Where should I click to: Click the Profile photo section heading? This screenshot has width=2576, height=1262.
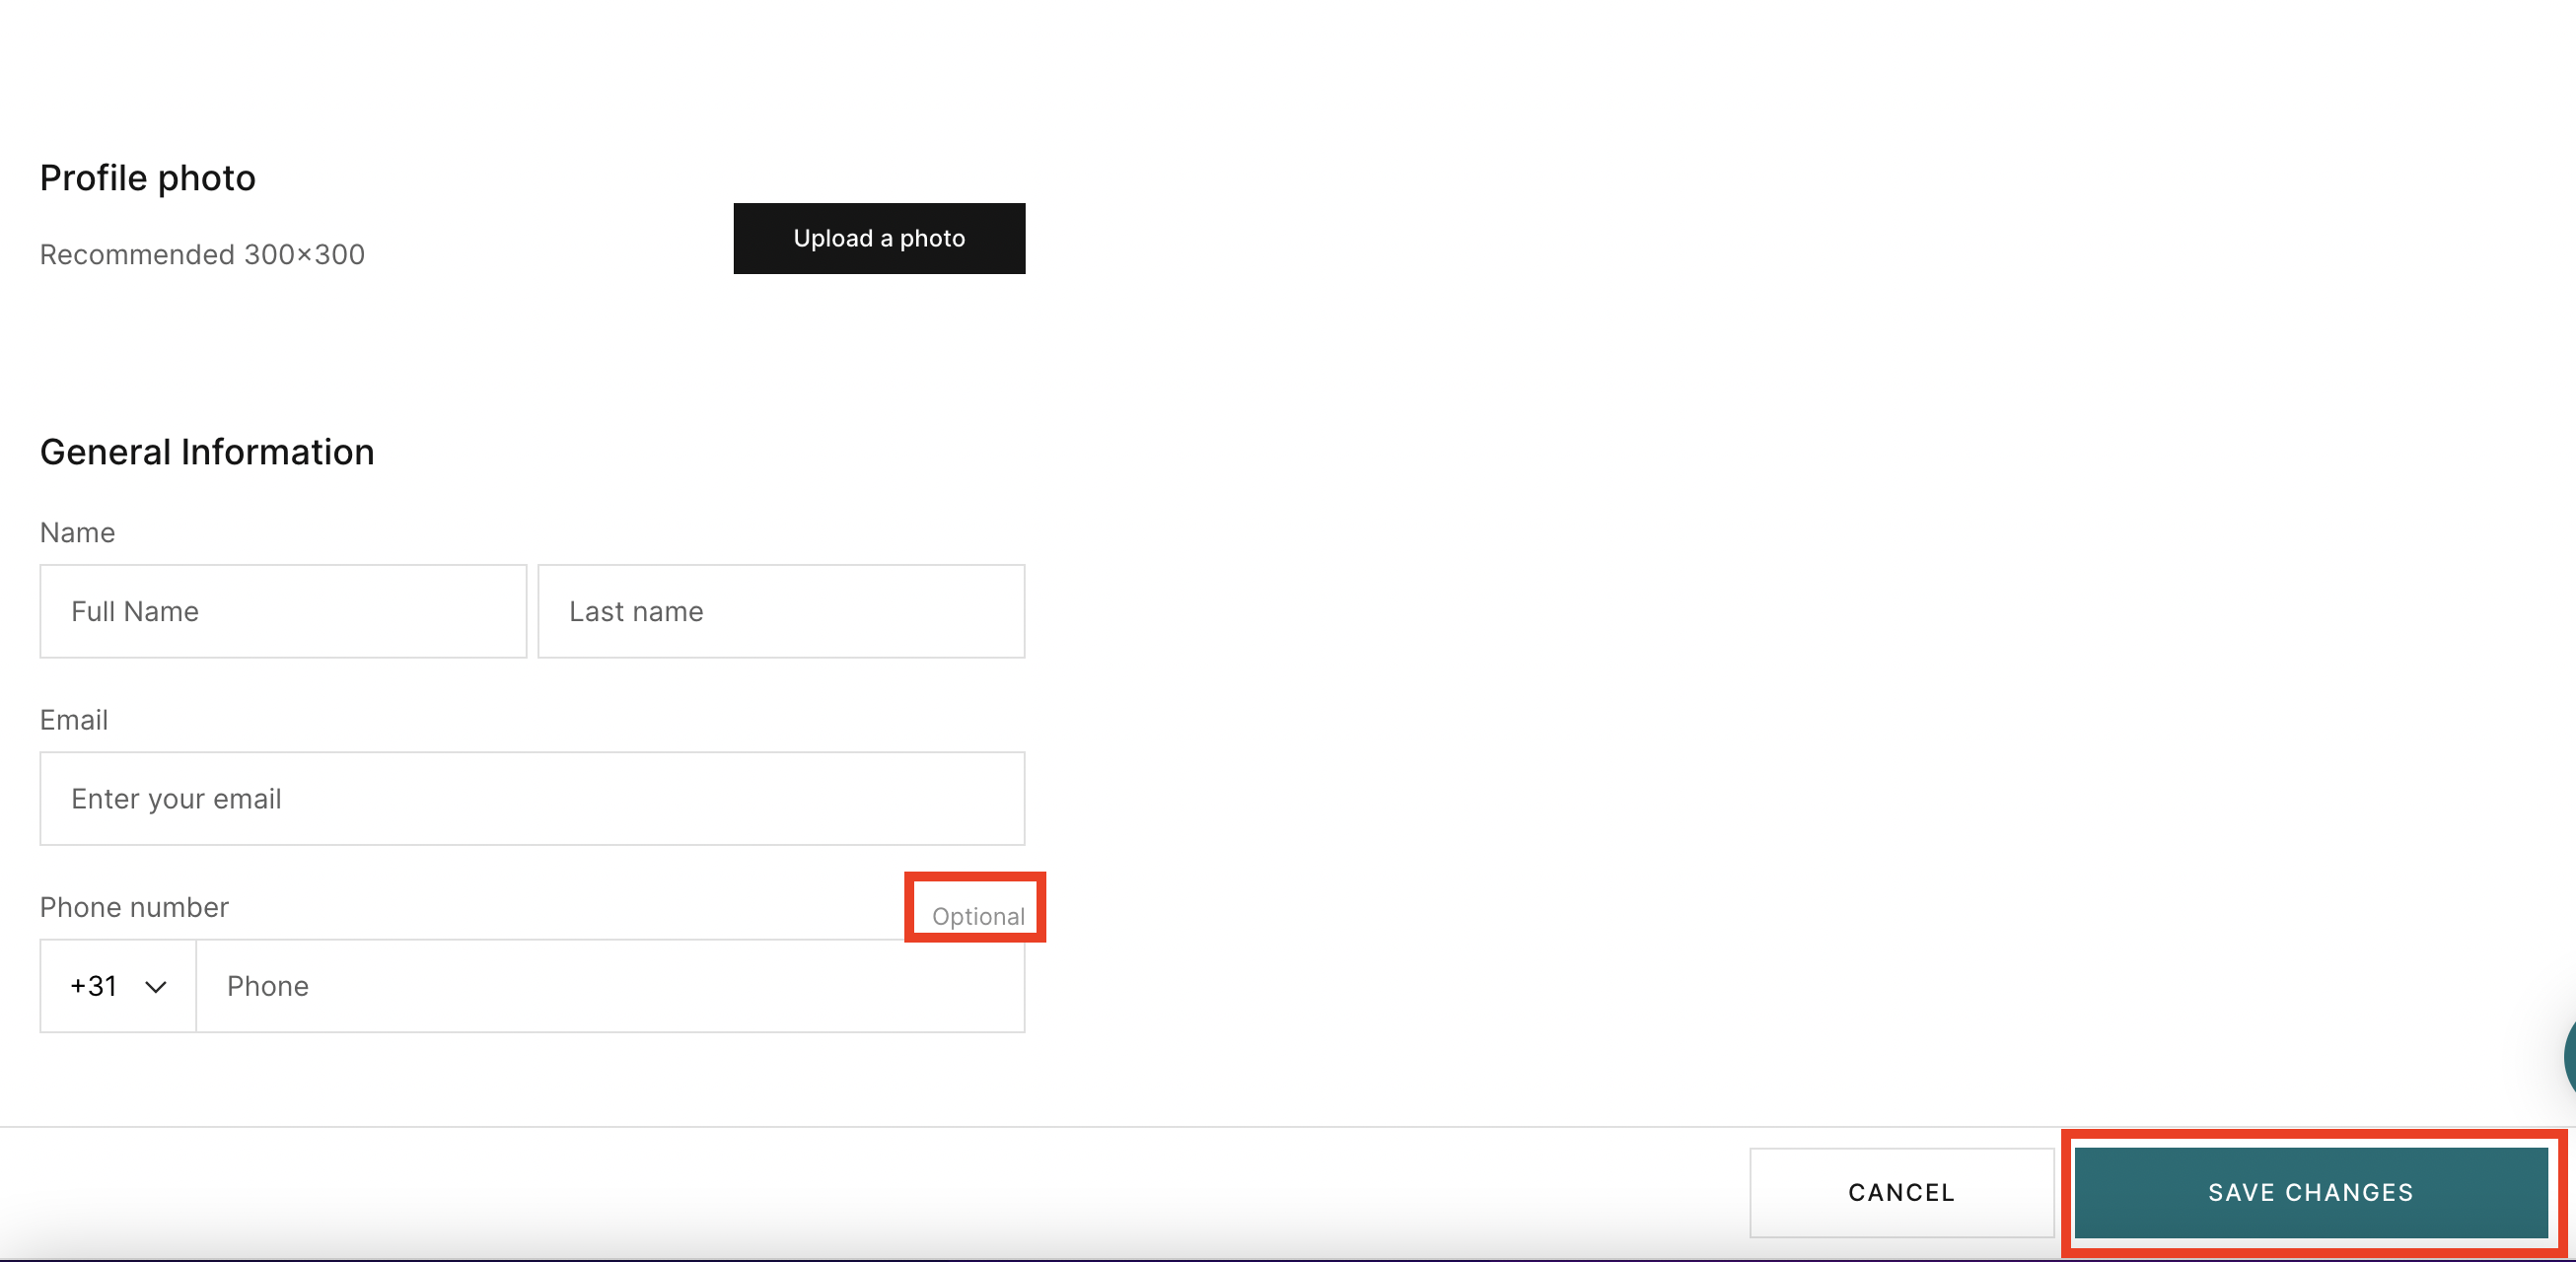click(x=147, y=177)
